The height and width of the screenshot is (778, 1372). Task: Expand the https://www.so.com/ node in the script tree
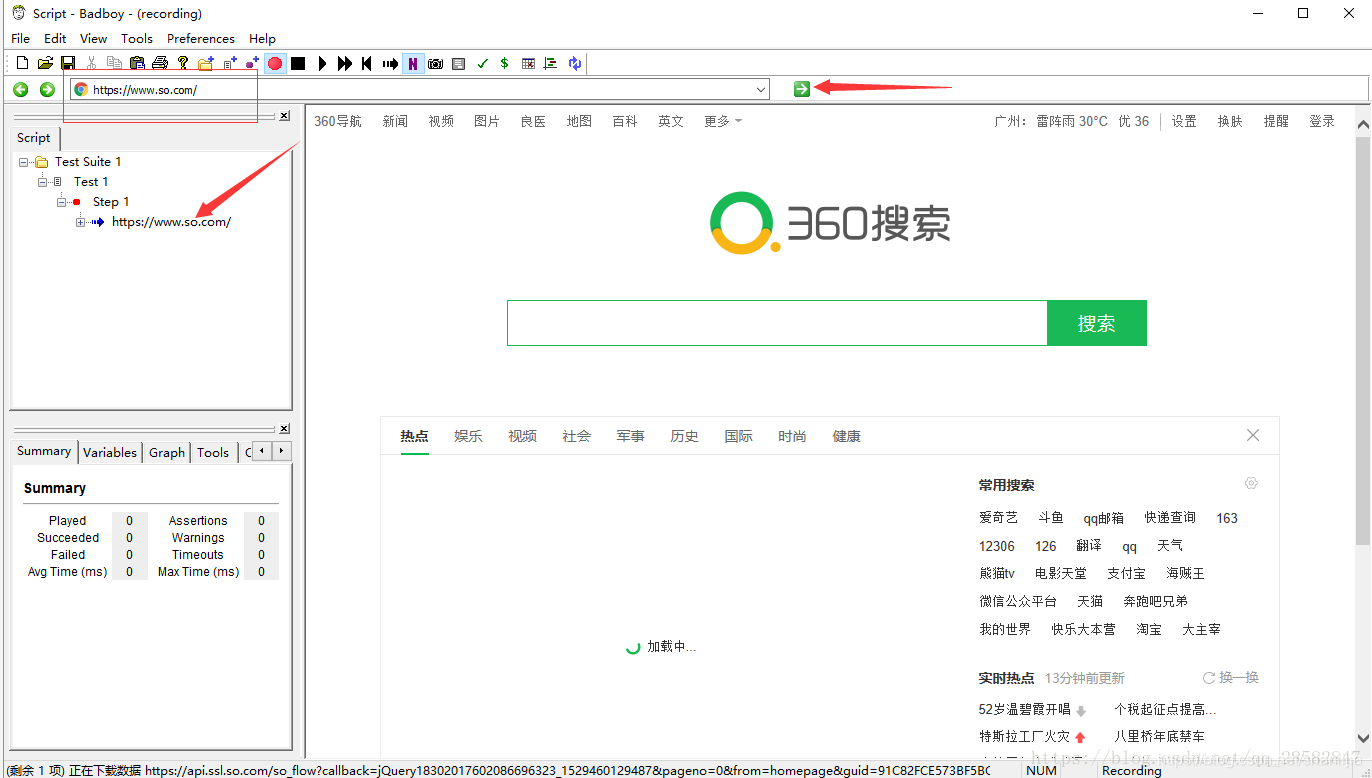point(80,221)
